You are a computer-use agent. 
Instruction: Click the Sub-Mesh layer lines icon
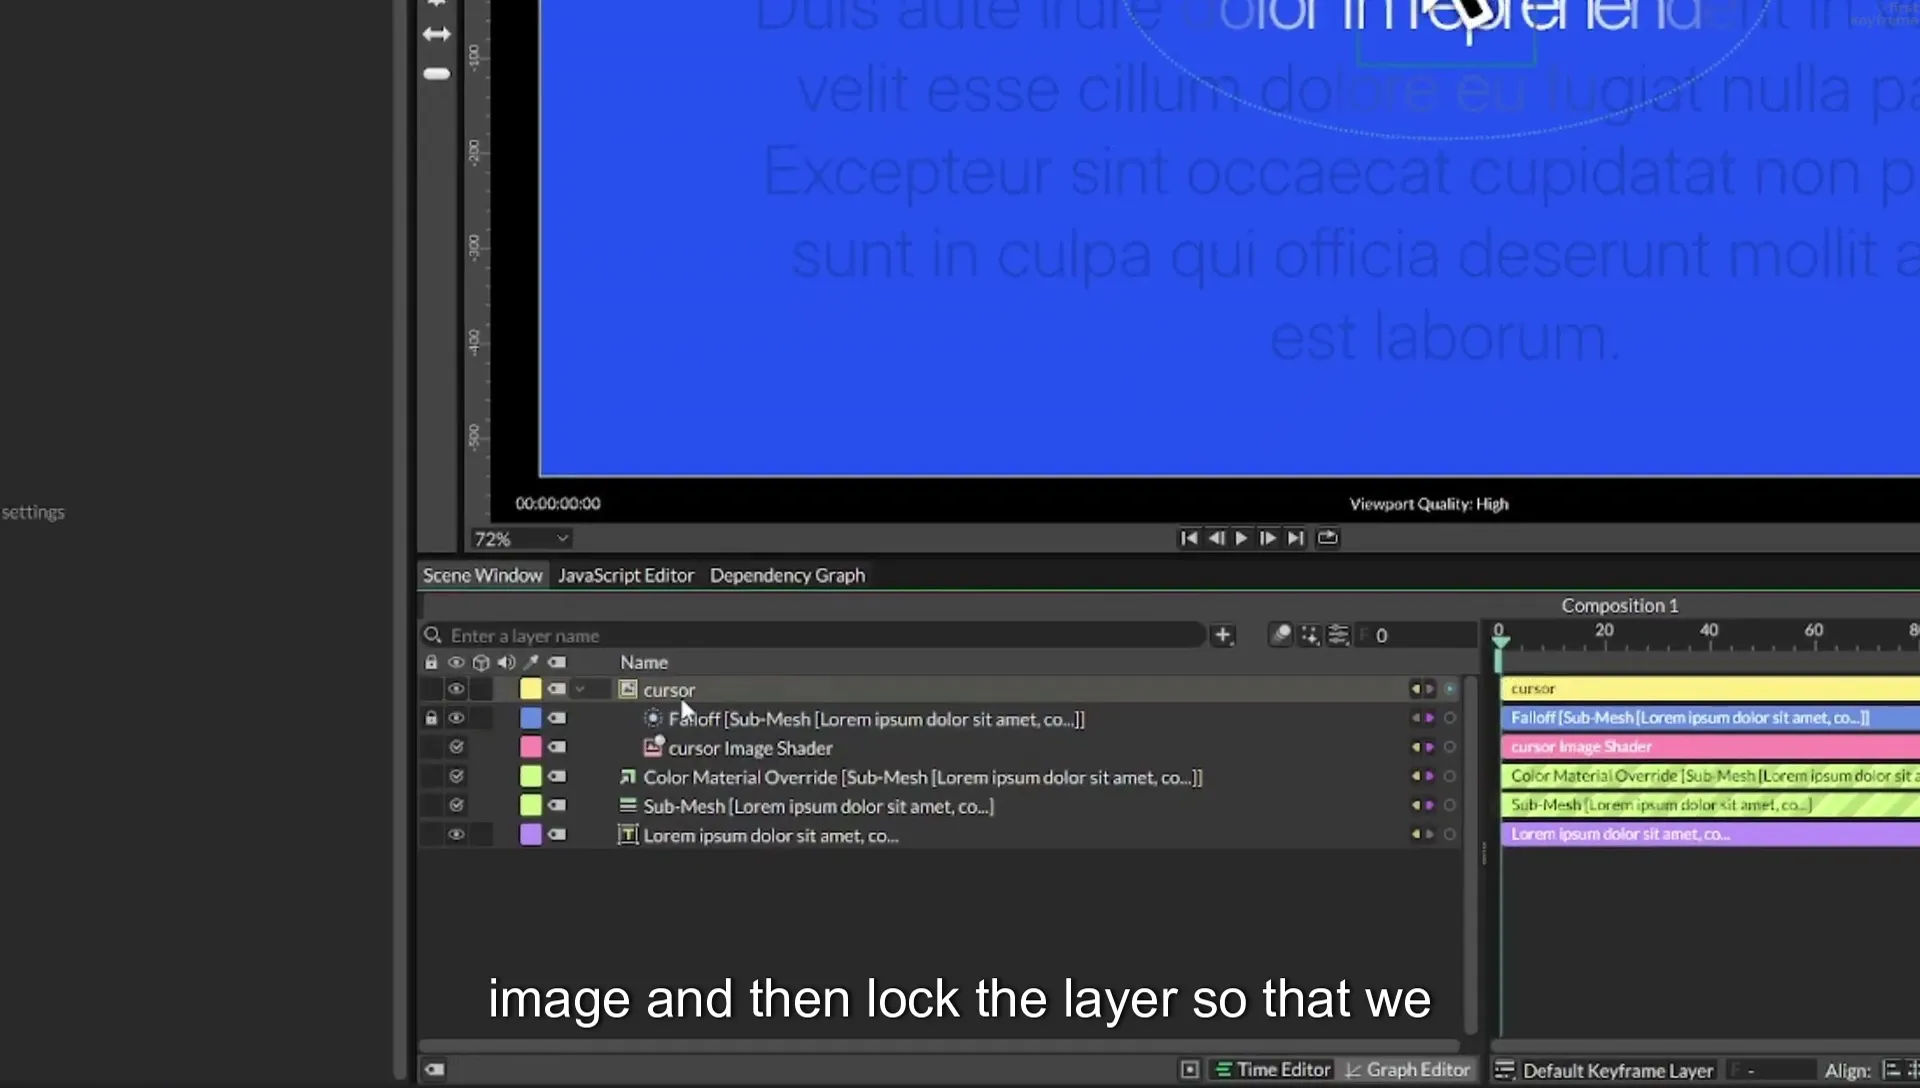(628, 805)
